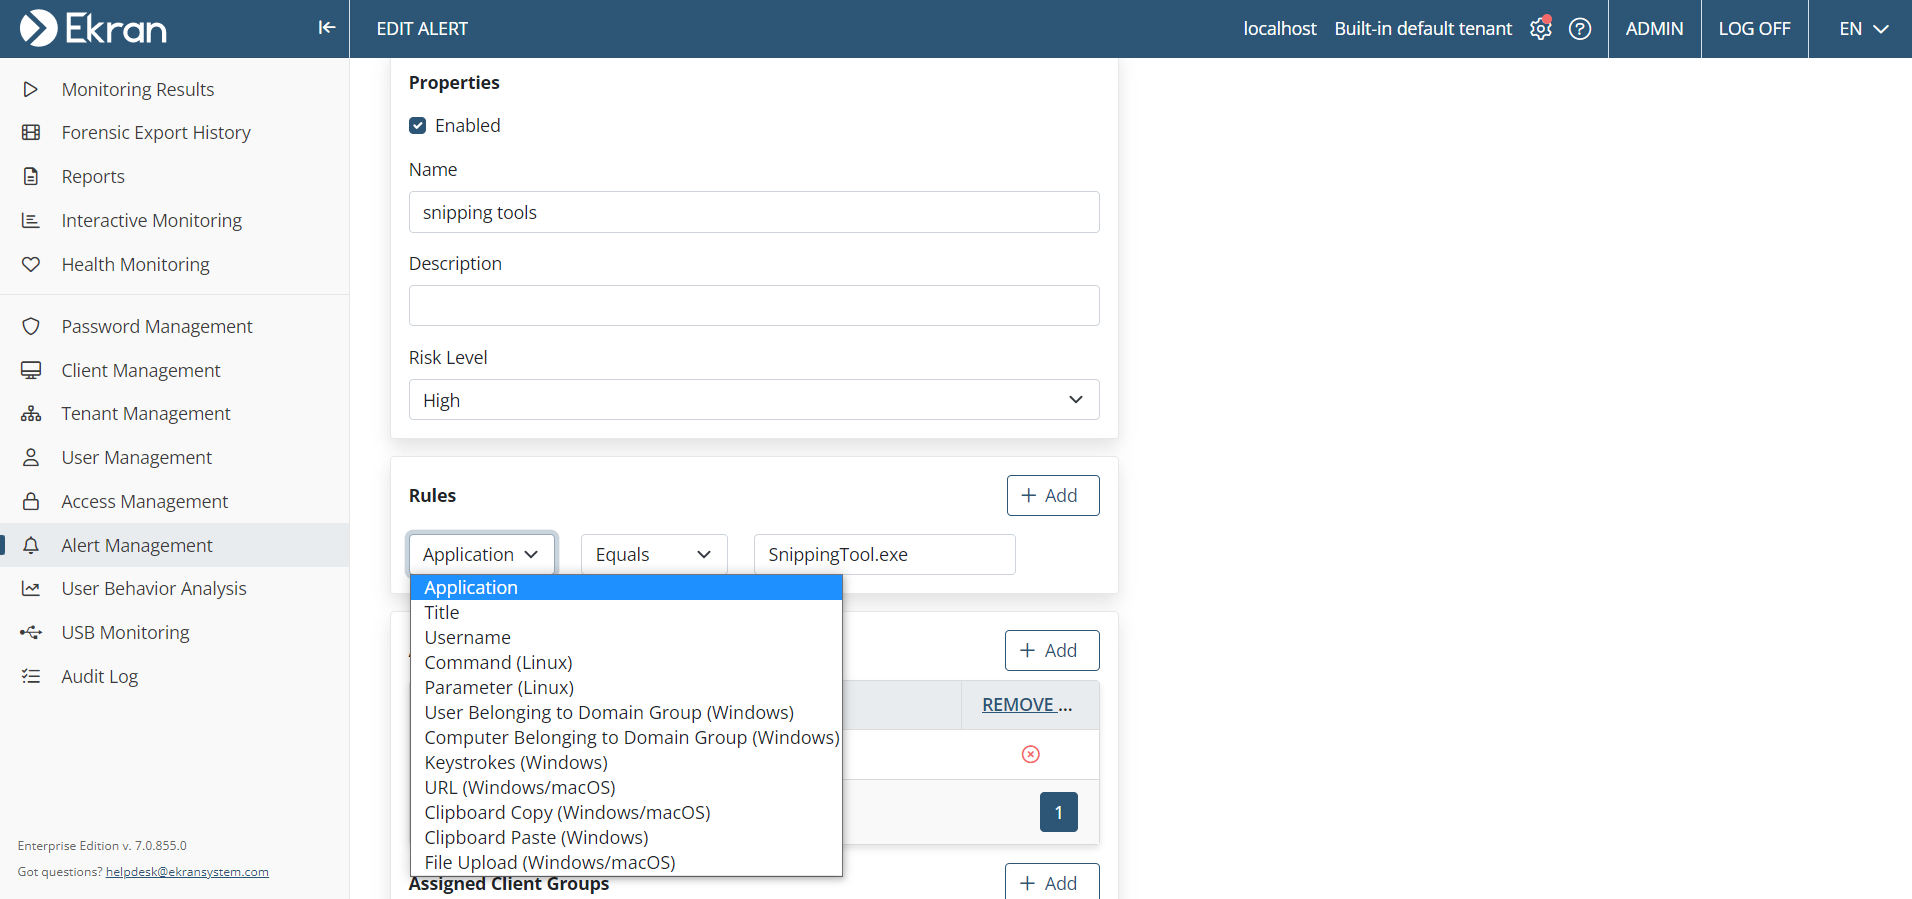Open Monitoring Results page

coord(138,89)
